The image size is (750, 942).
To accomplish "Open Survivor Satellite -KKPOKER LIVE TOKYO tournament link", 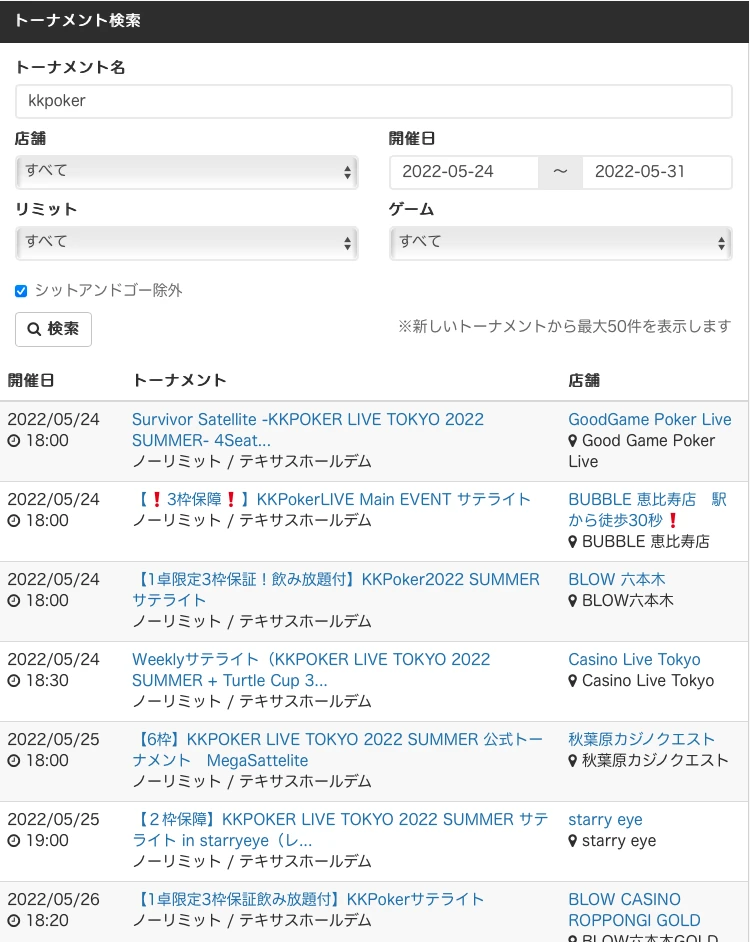I will pyautogui.click(x=308, y=430).
